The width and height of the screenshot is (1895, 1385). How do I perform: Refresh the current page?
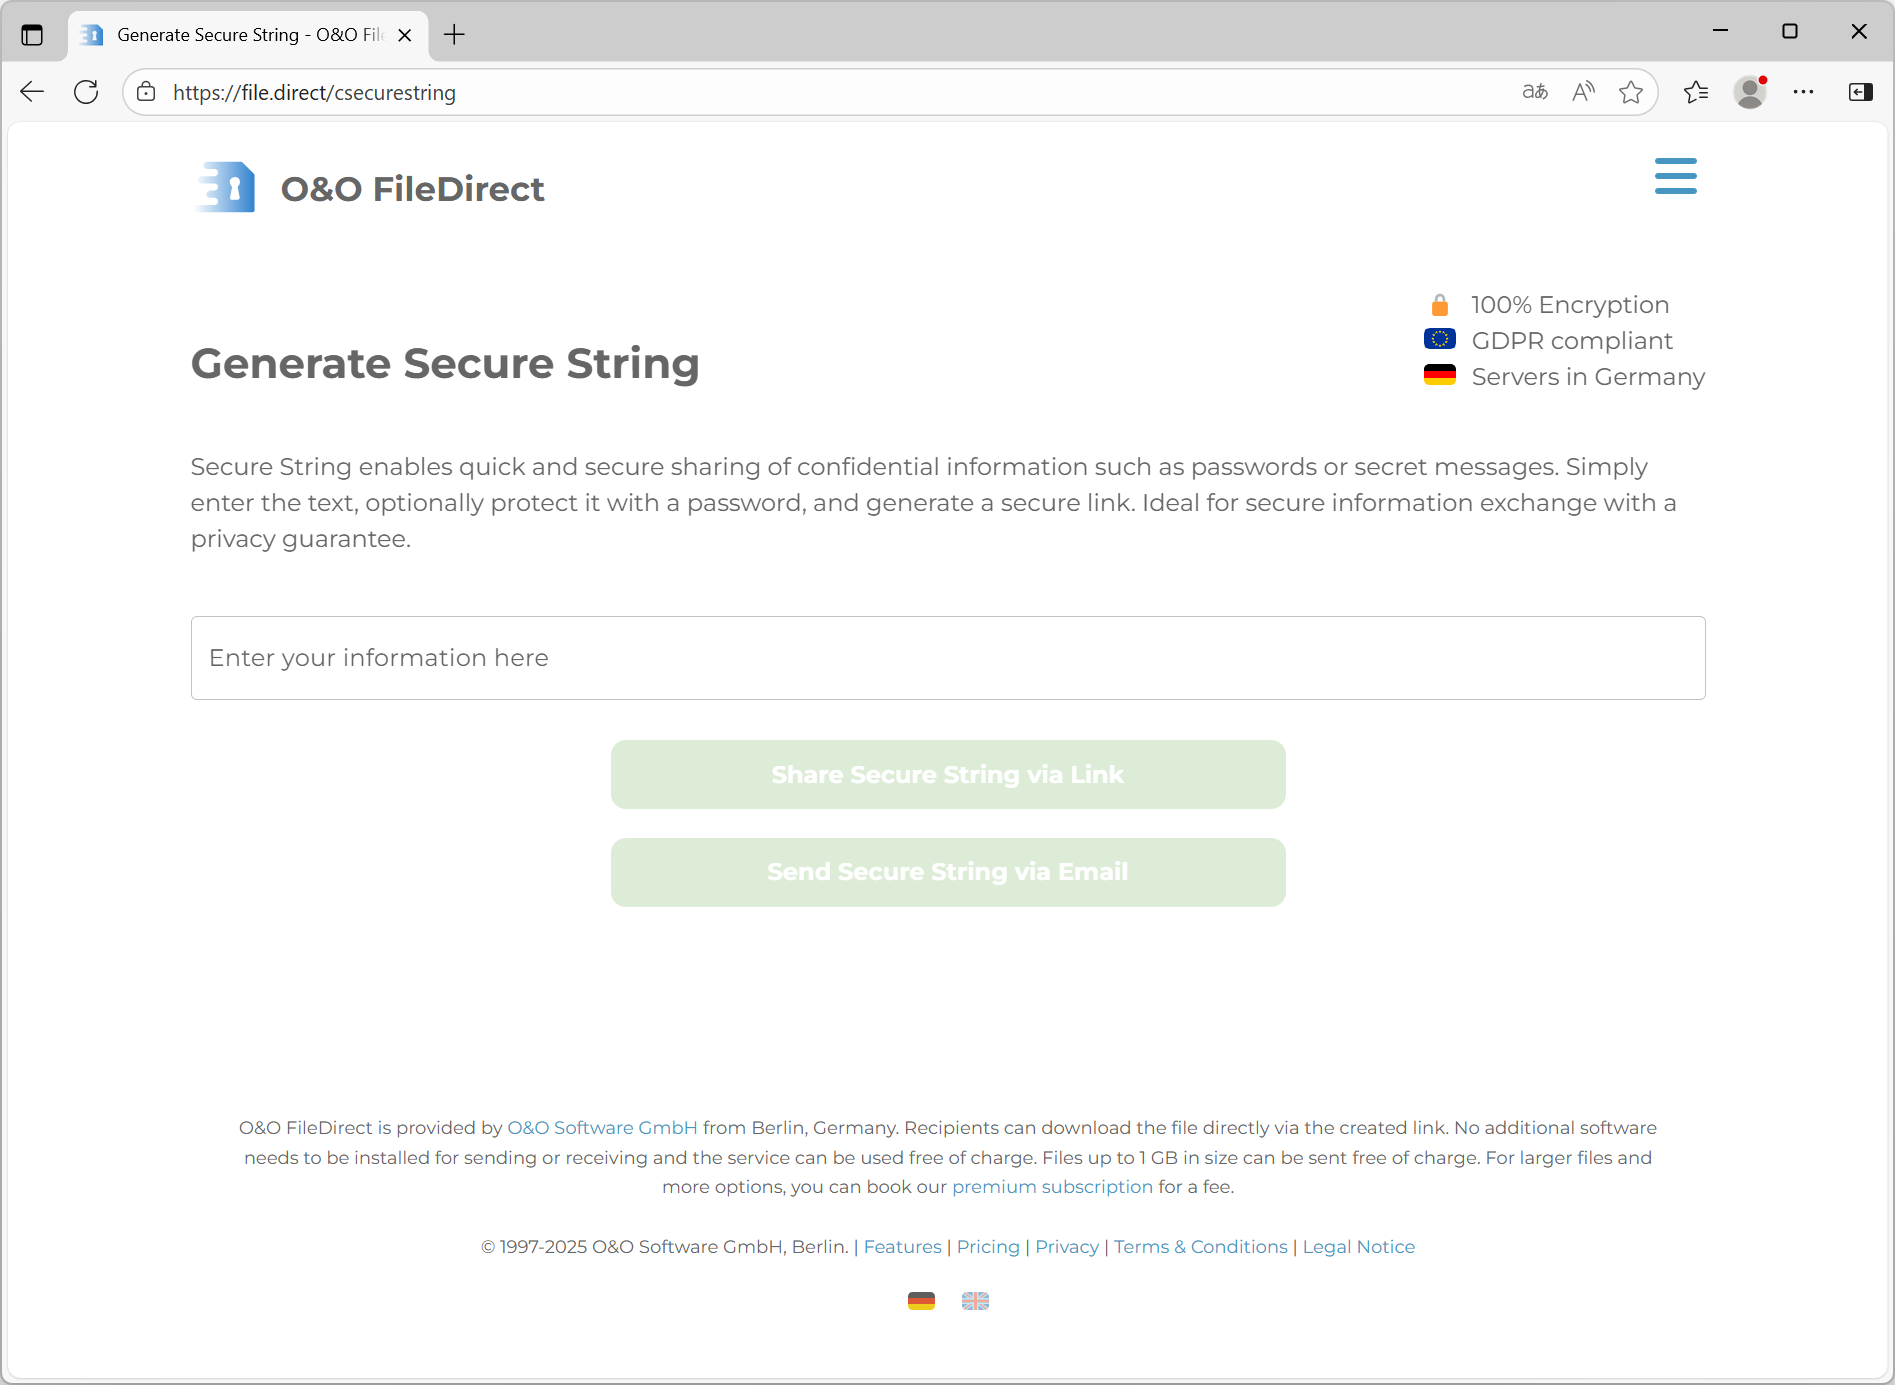coord(87,92)
